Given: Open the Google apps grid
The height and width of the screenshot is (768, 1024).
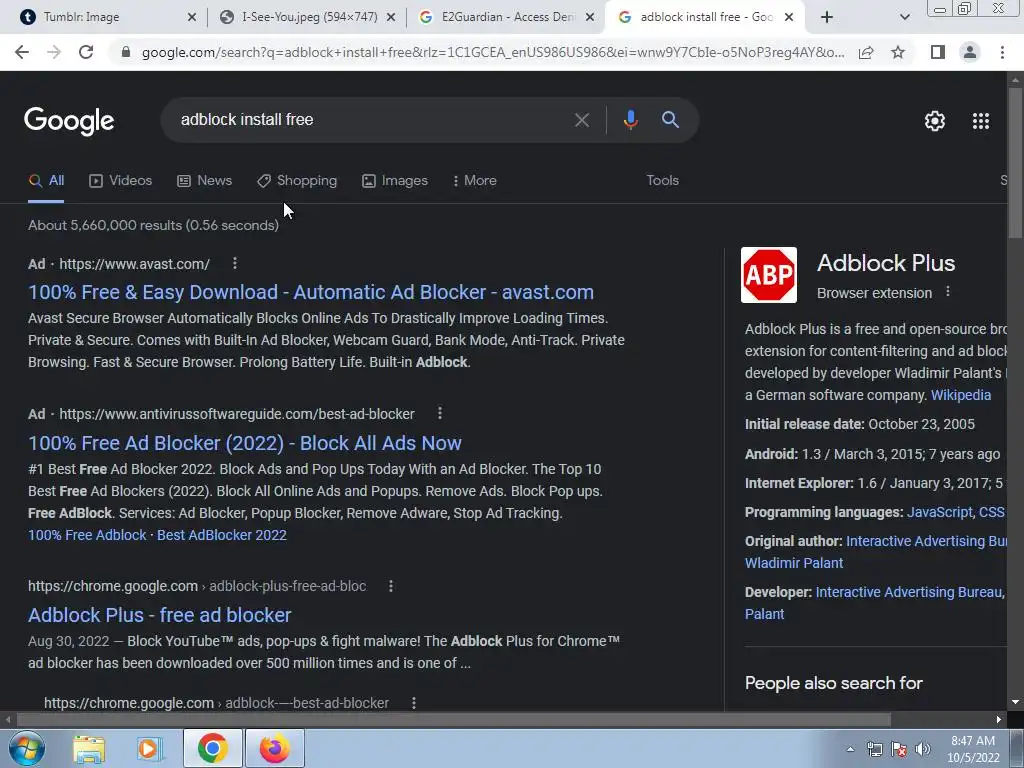Looking at the screenshot, I should pos(981,121).
